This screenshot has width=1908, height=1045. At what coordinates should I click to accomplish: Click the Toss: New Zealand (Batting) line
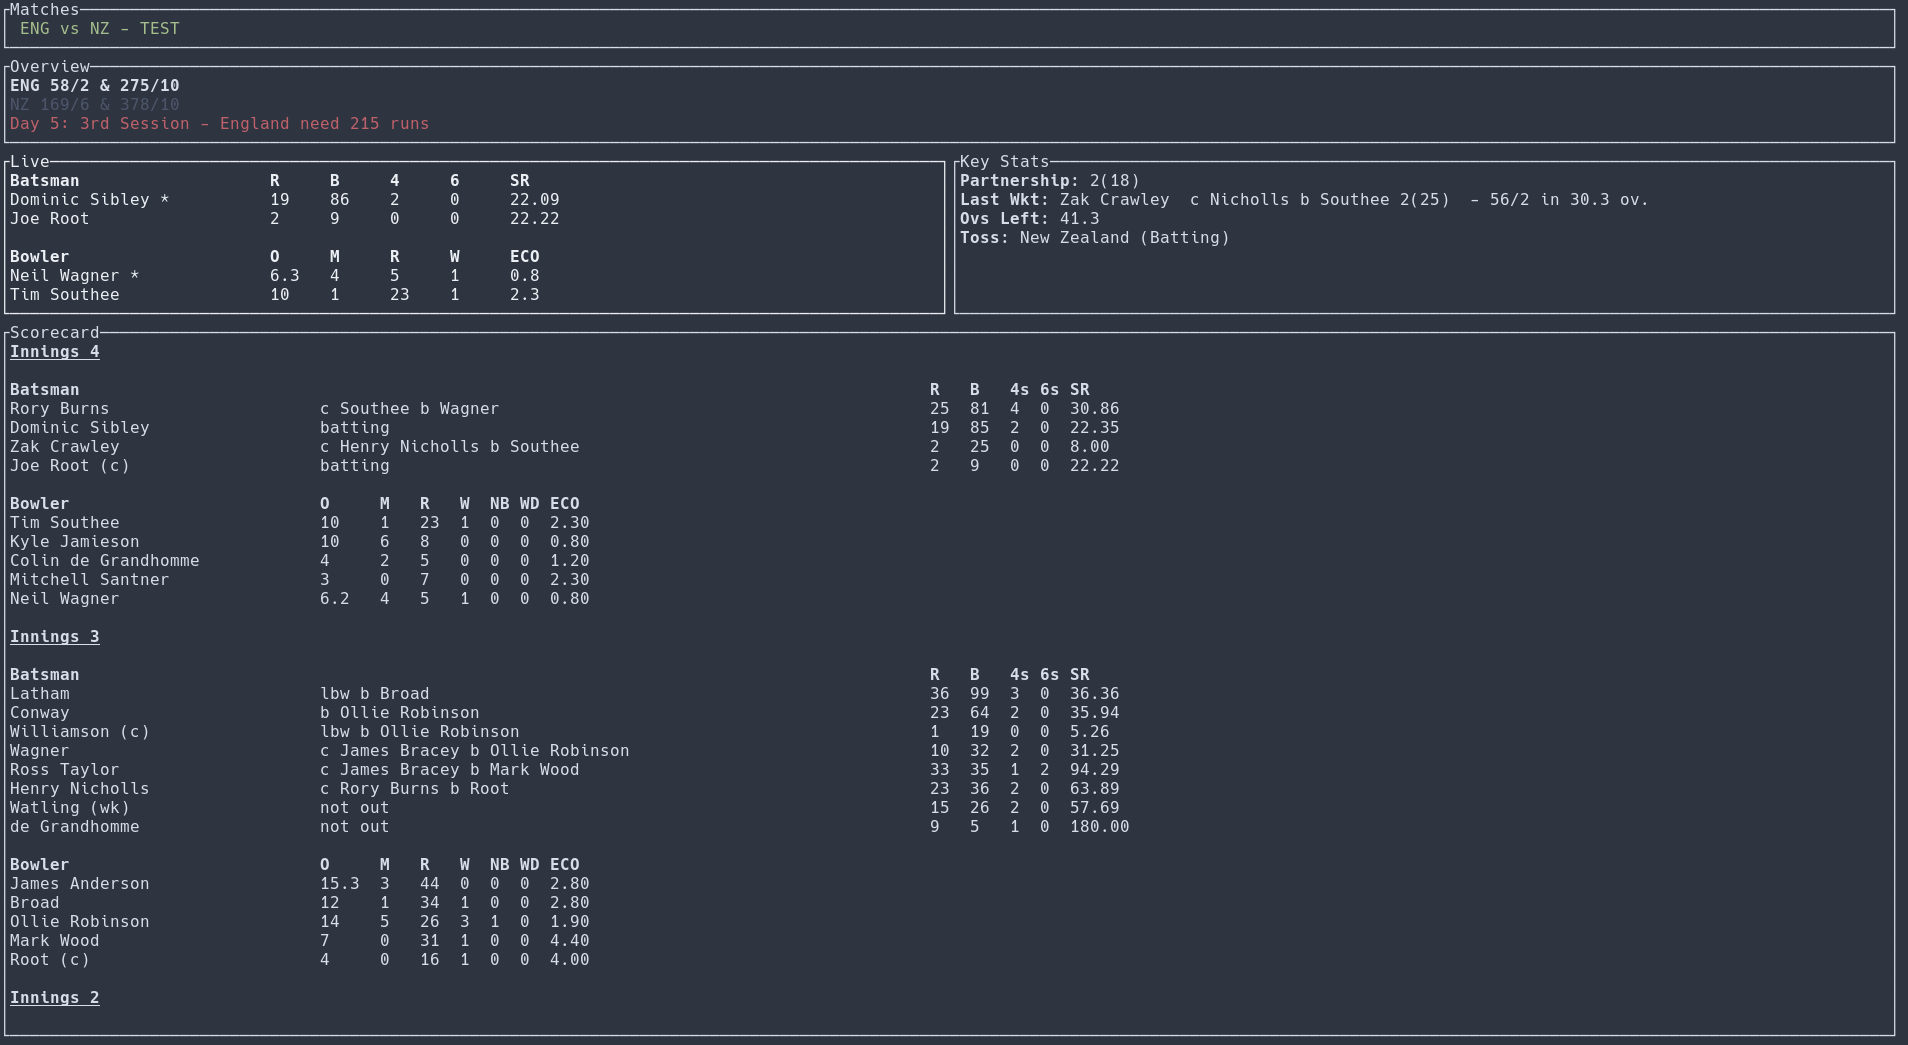pyautogui.click(x=1095, y=238)
